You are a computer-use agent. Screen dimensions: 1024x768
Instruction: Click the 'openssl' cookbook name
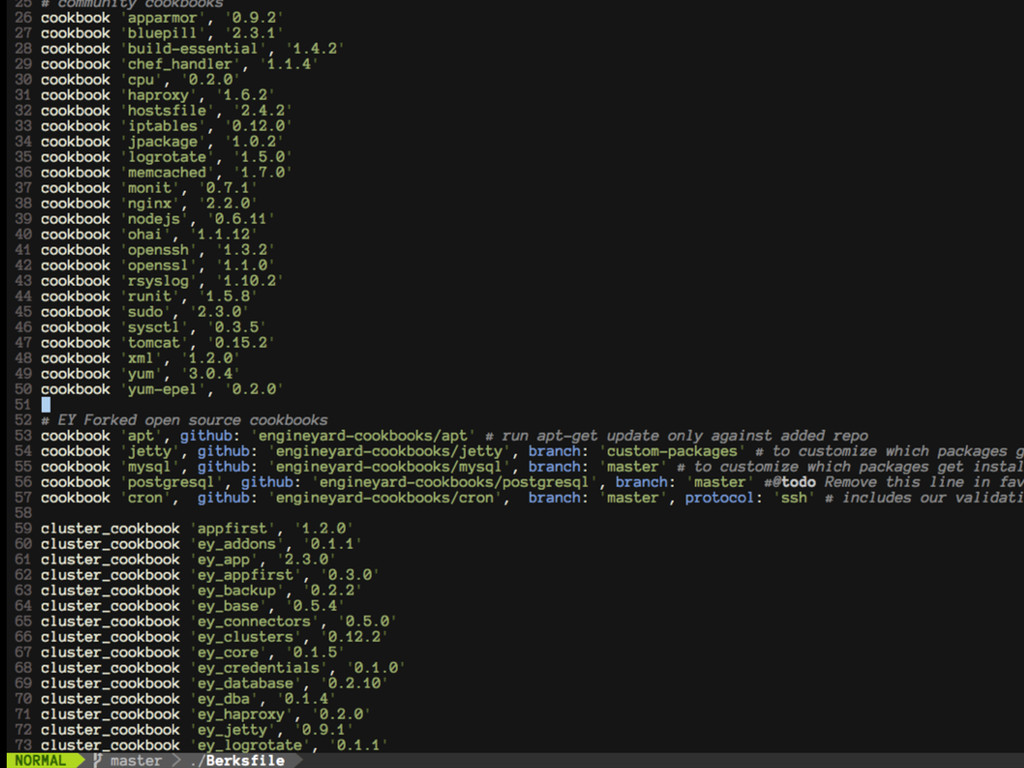[158, 265]
